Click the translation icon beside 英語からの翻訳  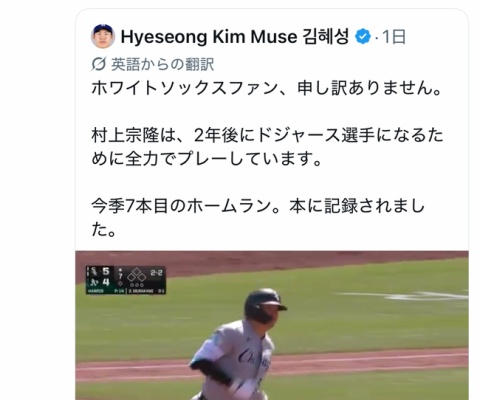pos(98,64)
